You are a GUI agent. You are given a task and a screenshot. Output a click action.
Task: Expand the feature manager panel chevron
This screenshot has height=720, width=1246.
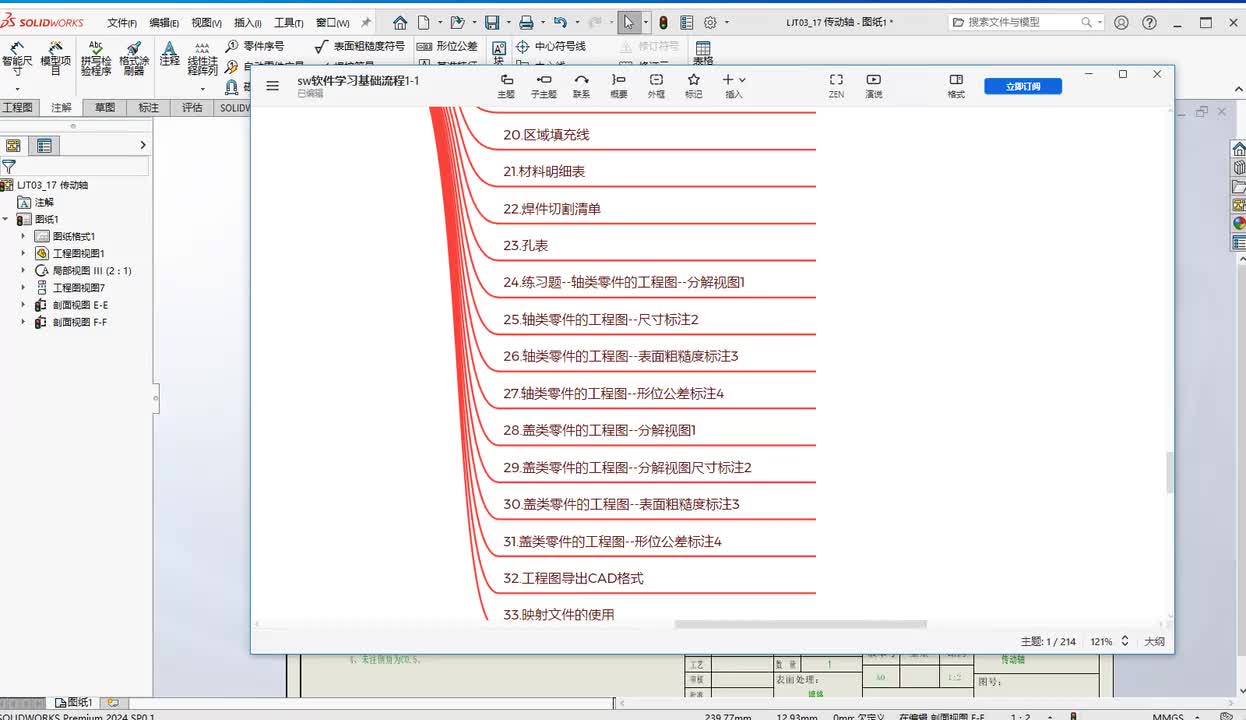(143, 145)
